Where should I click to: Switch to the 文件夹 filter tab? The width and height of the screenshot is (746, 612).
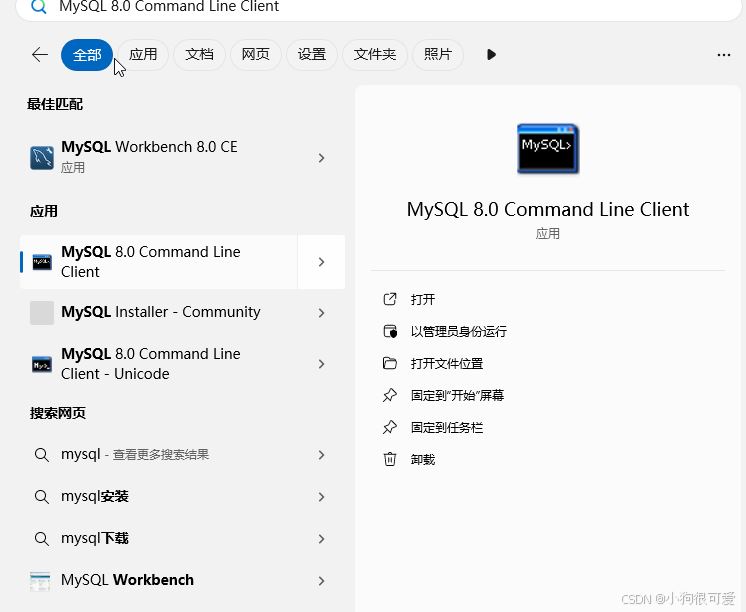tap(375, 55)
